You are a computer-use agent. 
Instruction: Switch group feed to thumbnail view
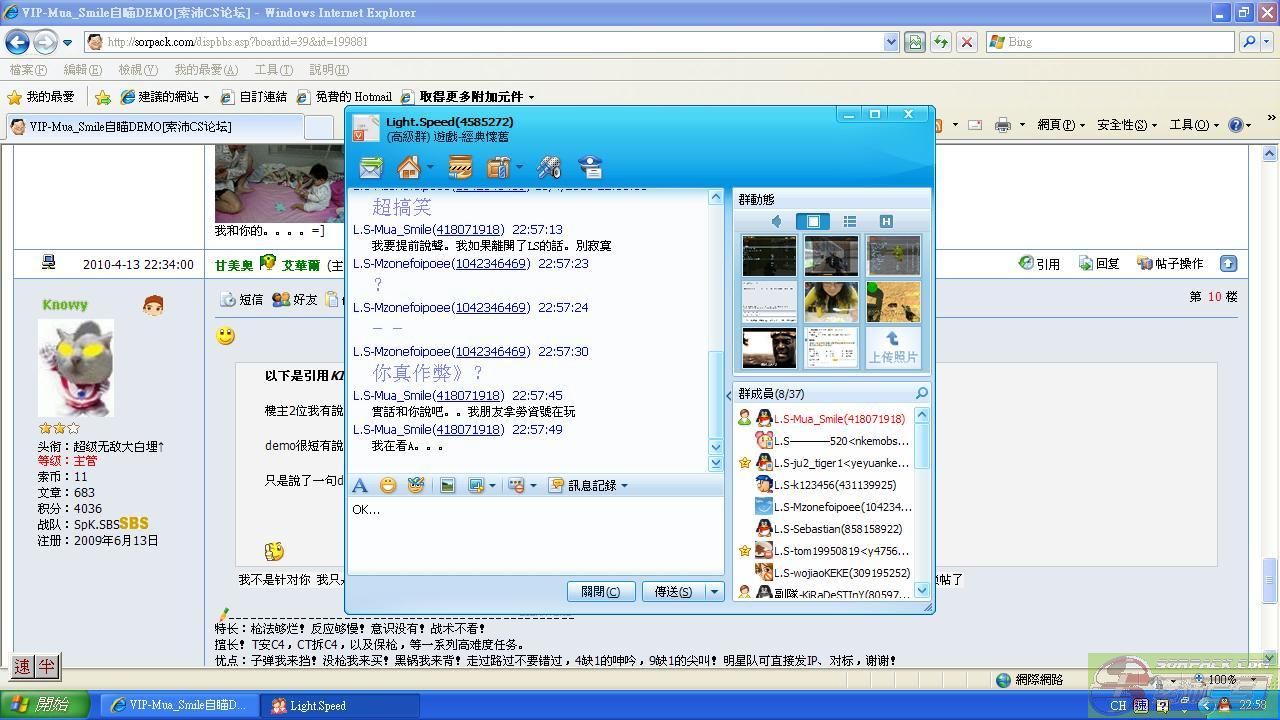[813, 221]
